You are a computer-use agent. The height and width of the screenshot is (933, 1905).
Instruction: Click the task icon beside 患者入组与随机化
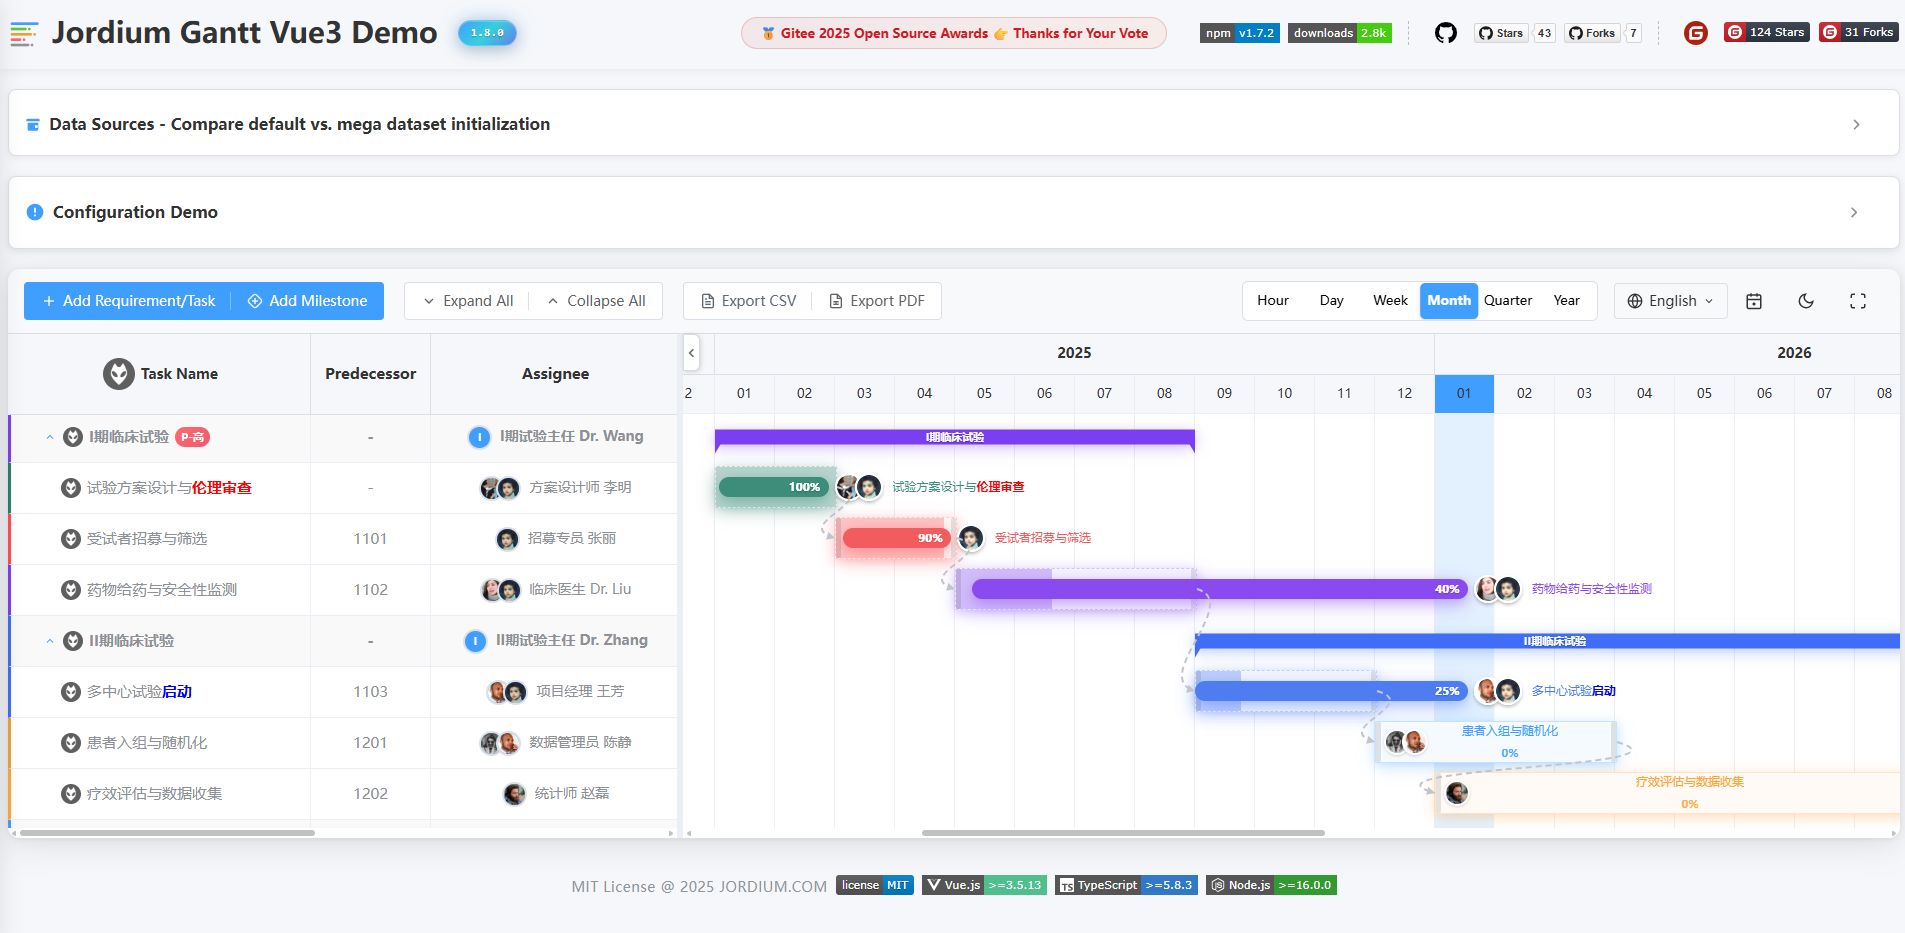point(70,742)
